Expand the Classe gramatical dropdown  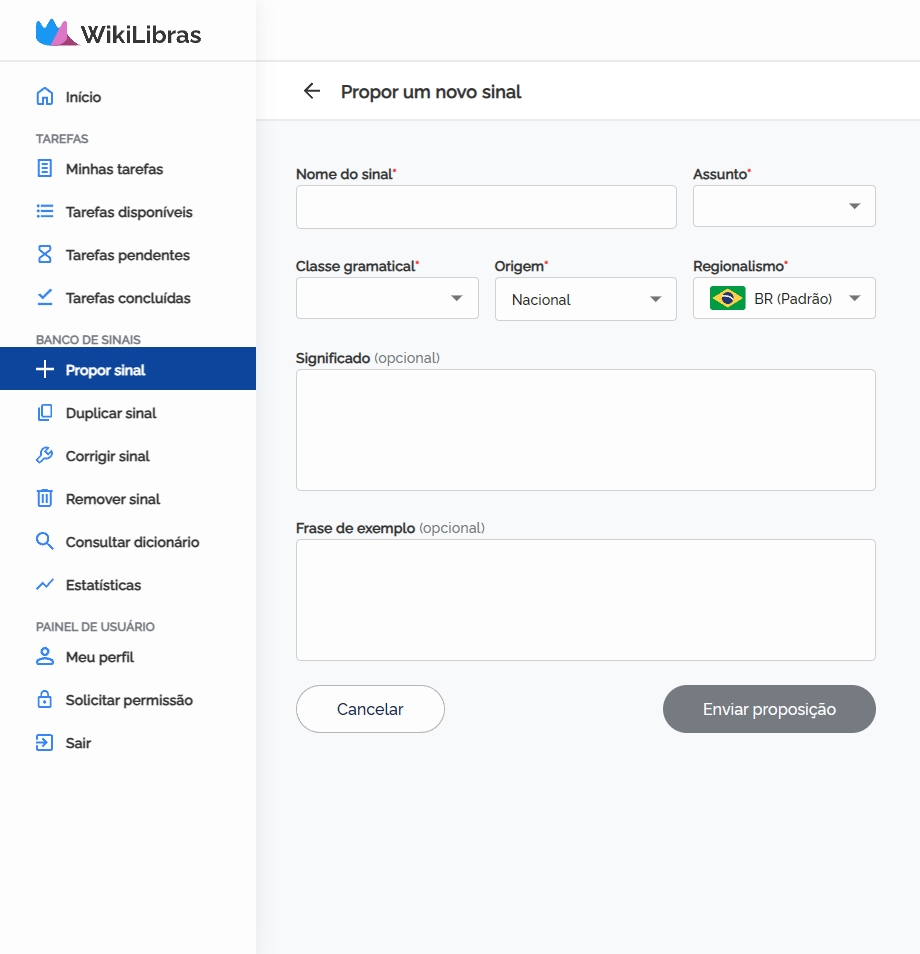point(387,298)
